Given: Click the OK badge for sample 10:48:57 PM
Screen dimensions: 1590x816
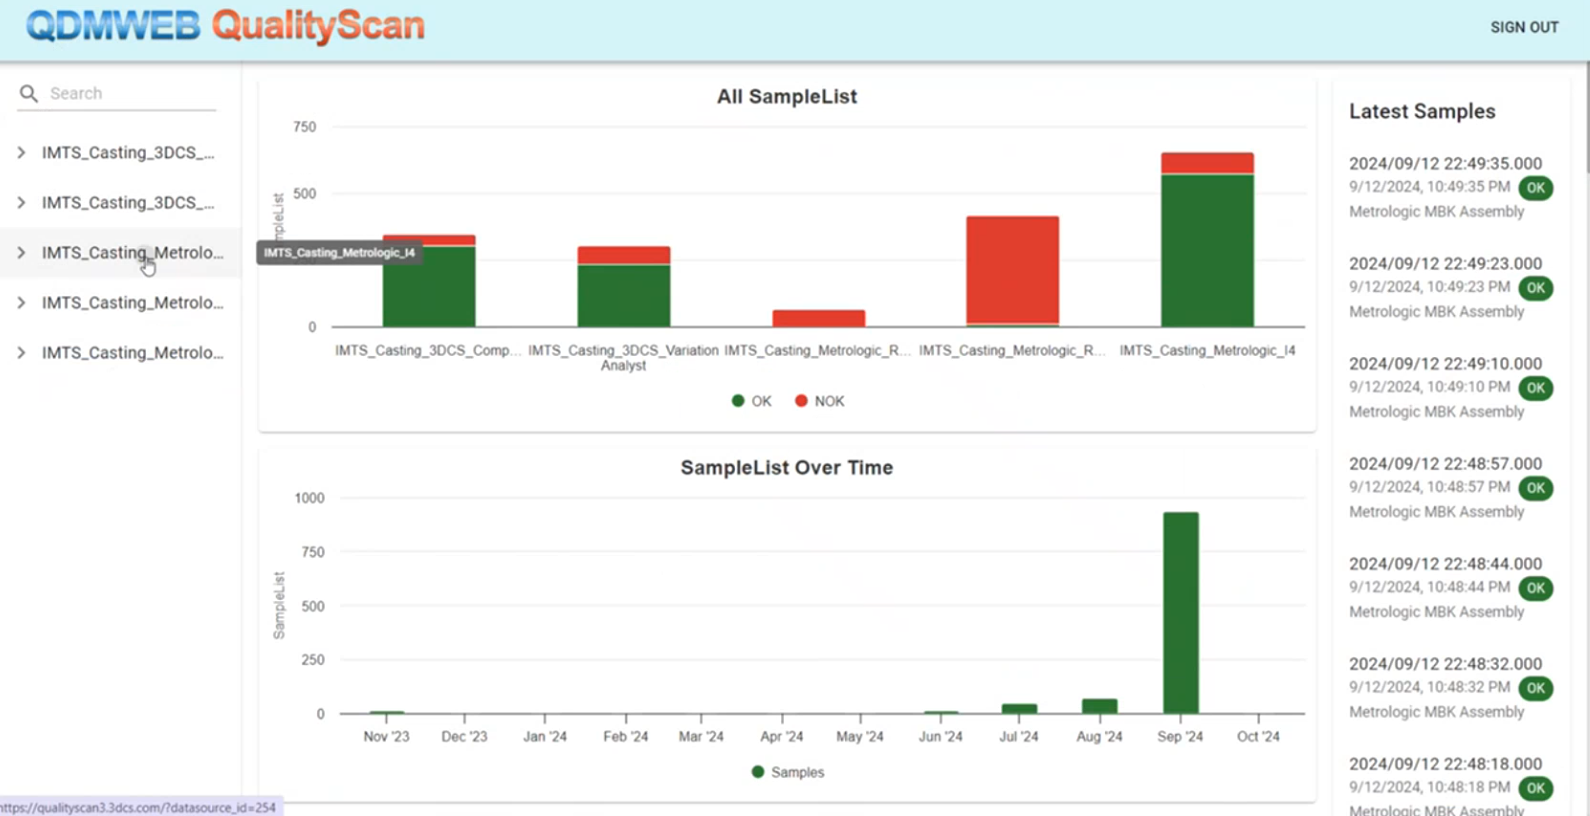Looking at the screenshot, I should tap(1535, 488).
